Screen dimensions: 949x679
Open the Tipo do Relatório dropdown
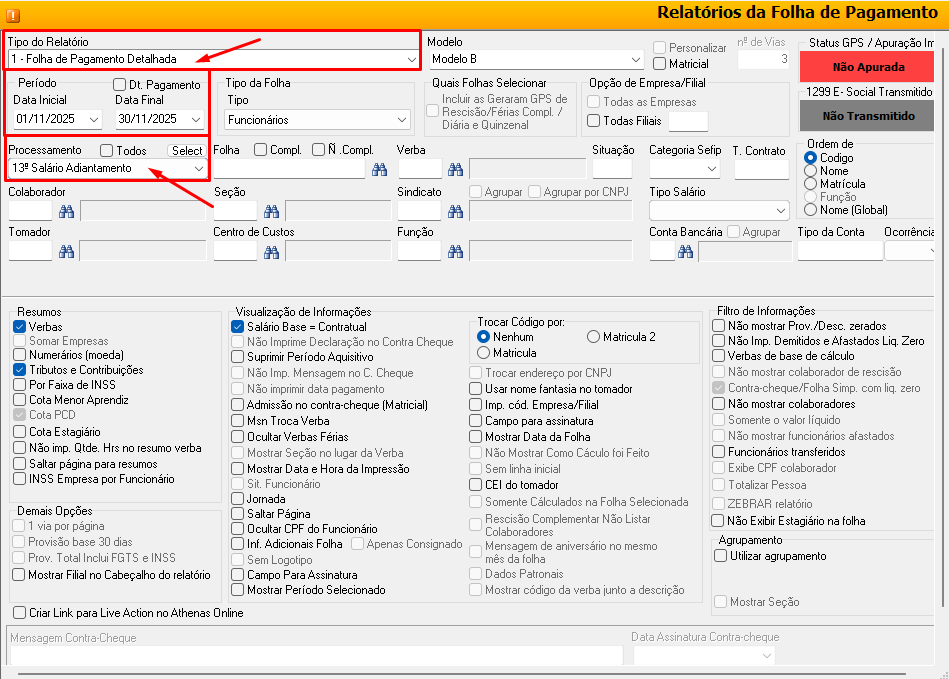coord(412,60)
